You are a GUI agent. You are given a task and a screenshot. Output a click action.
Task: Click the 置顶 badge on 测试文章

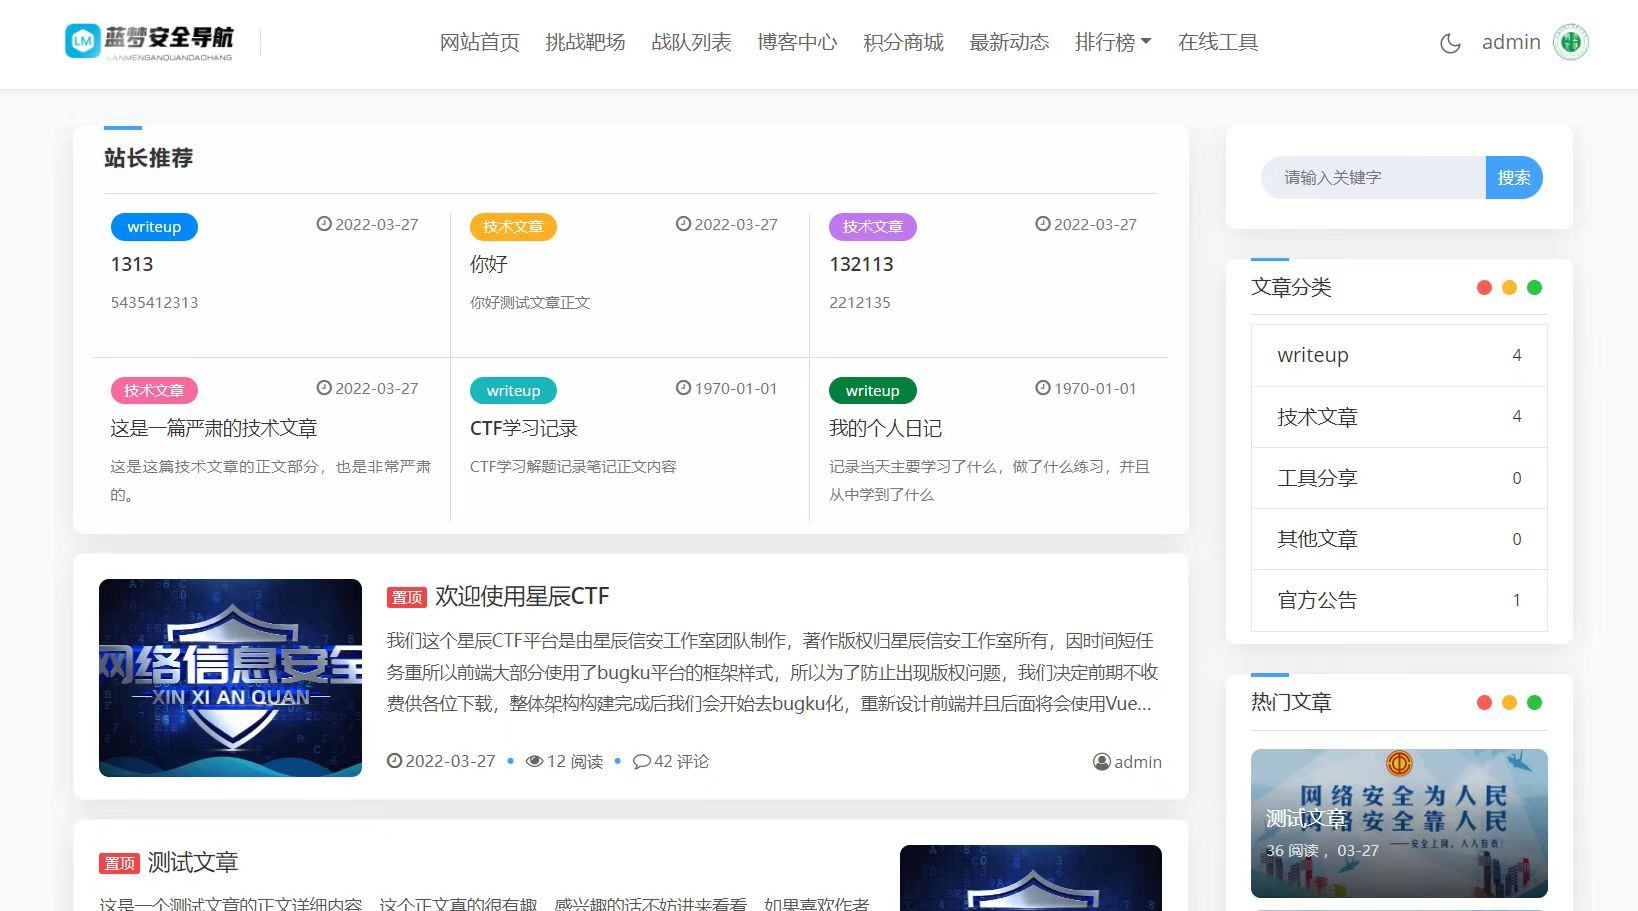tap(119, 863)
